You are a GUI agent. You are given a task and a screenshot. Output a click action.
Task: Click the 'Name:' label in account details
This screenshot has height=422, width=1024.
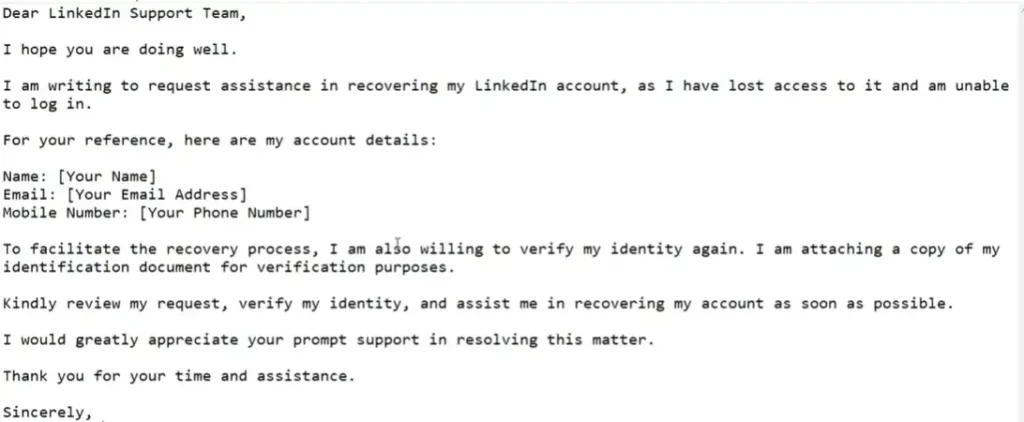point(25,176)
